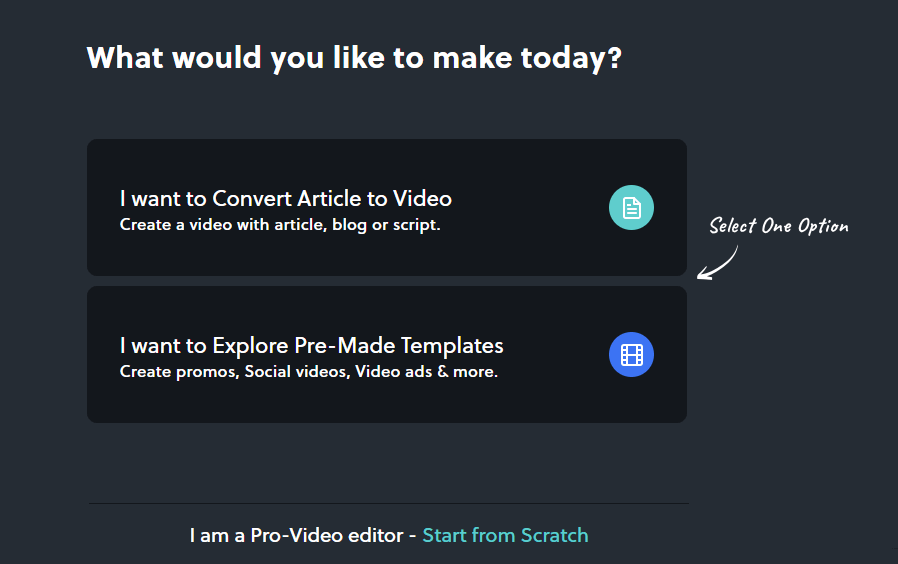Select "I want to Convert Article to Video"
898x564 pixels.
coord(286,199)
